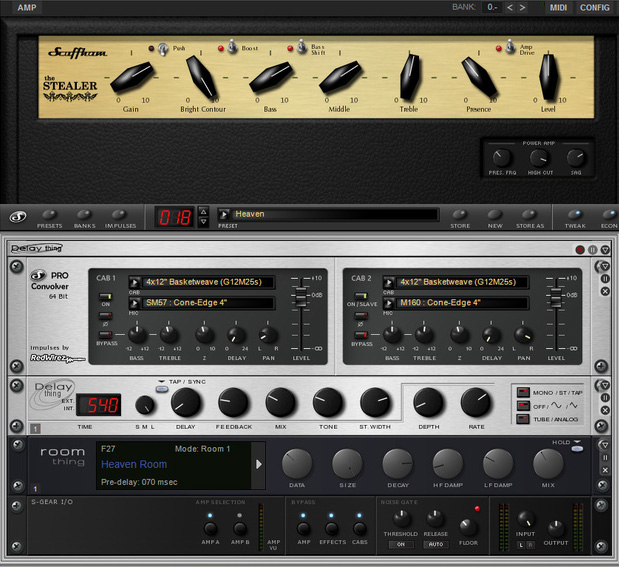The height and width of the screenshot is (567, 619).
Task: Click the S M L delay range knob
Action: pyautogui.click(x=145, y=406)
